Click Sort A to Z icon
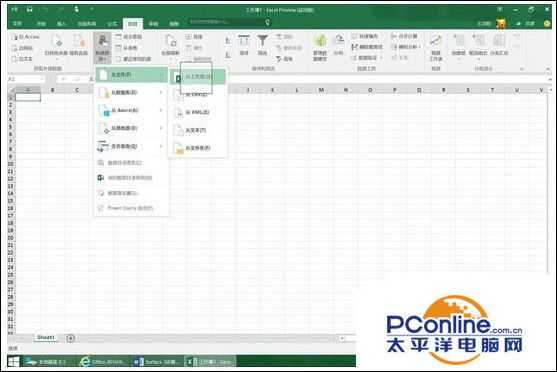Viewport: 557px width, 372px height. 228,40
